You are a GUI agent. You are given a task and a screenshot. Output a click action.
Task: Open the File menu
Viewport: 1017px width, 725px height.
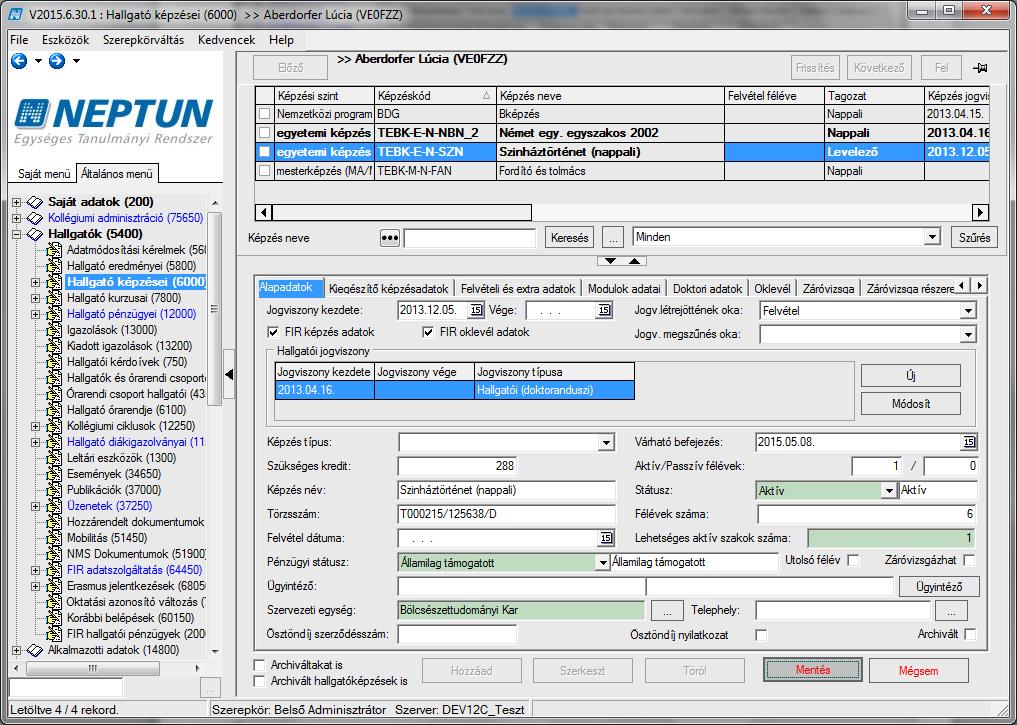(19, 40)
